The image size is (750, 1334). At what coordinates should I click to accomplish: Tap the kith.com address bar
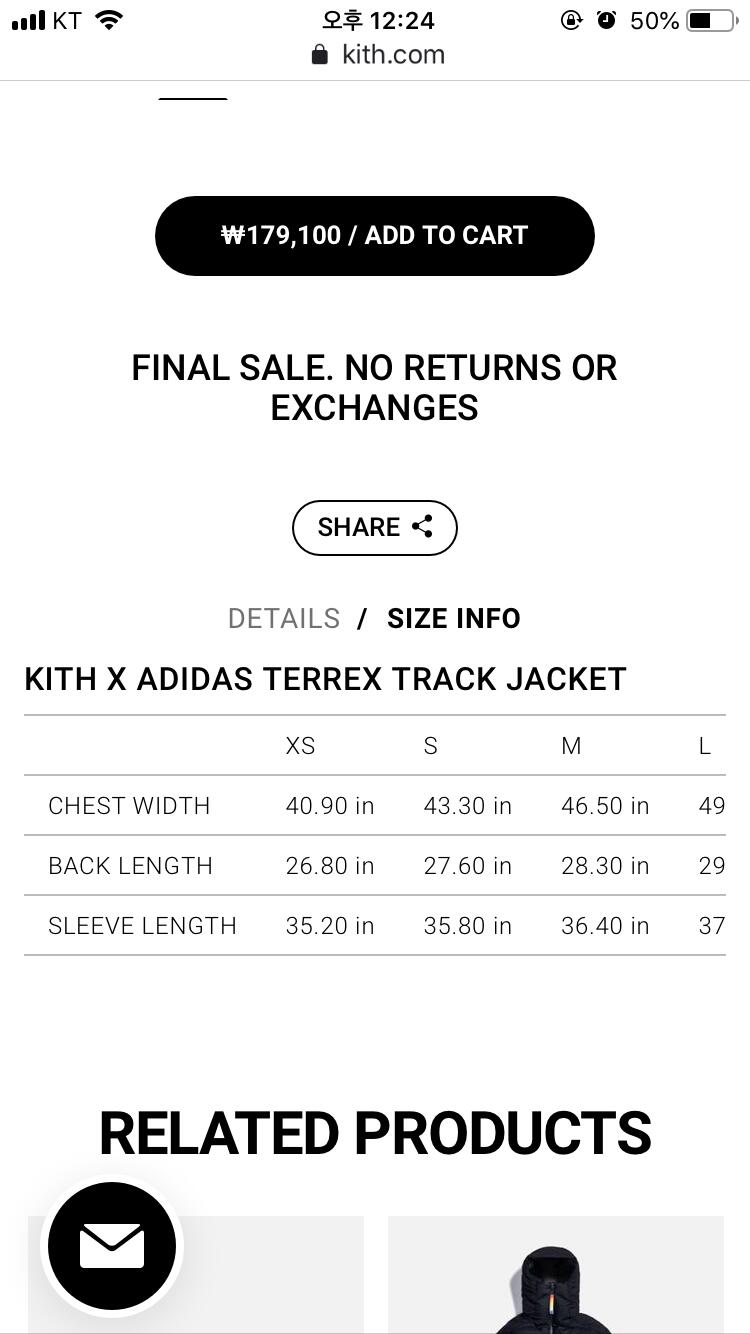[392, 55]
